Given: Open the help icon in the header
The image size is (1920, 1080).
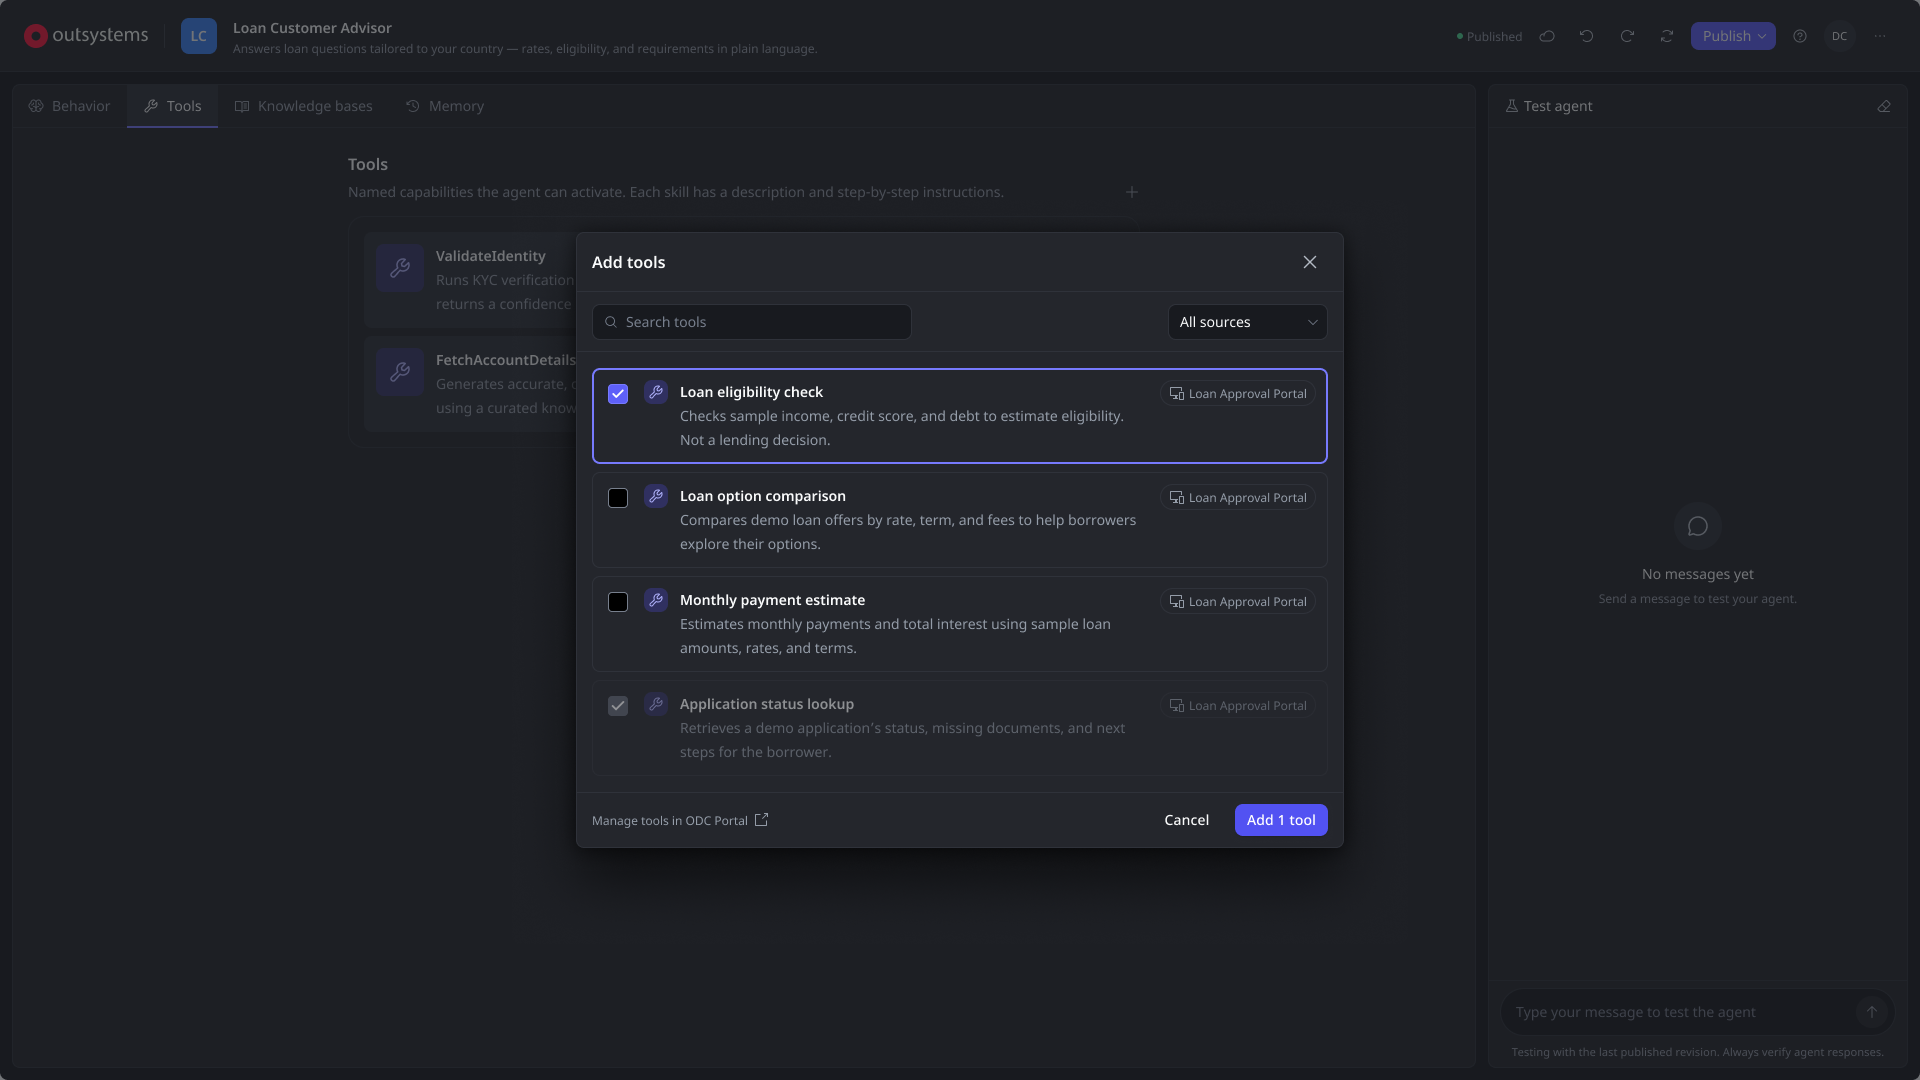Looking at the screenshot, I should (1800, 36).
